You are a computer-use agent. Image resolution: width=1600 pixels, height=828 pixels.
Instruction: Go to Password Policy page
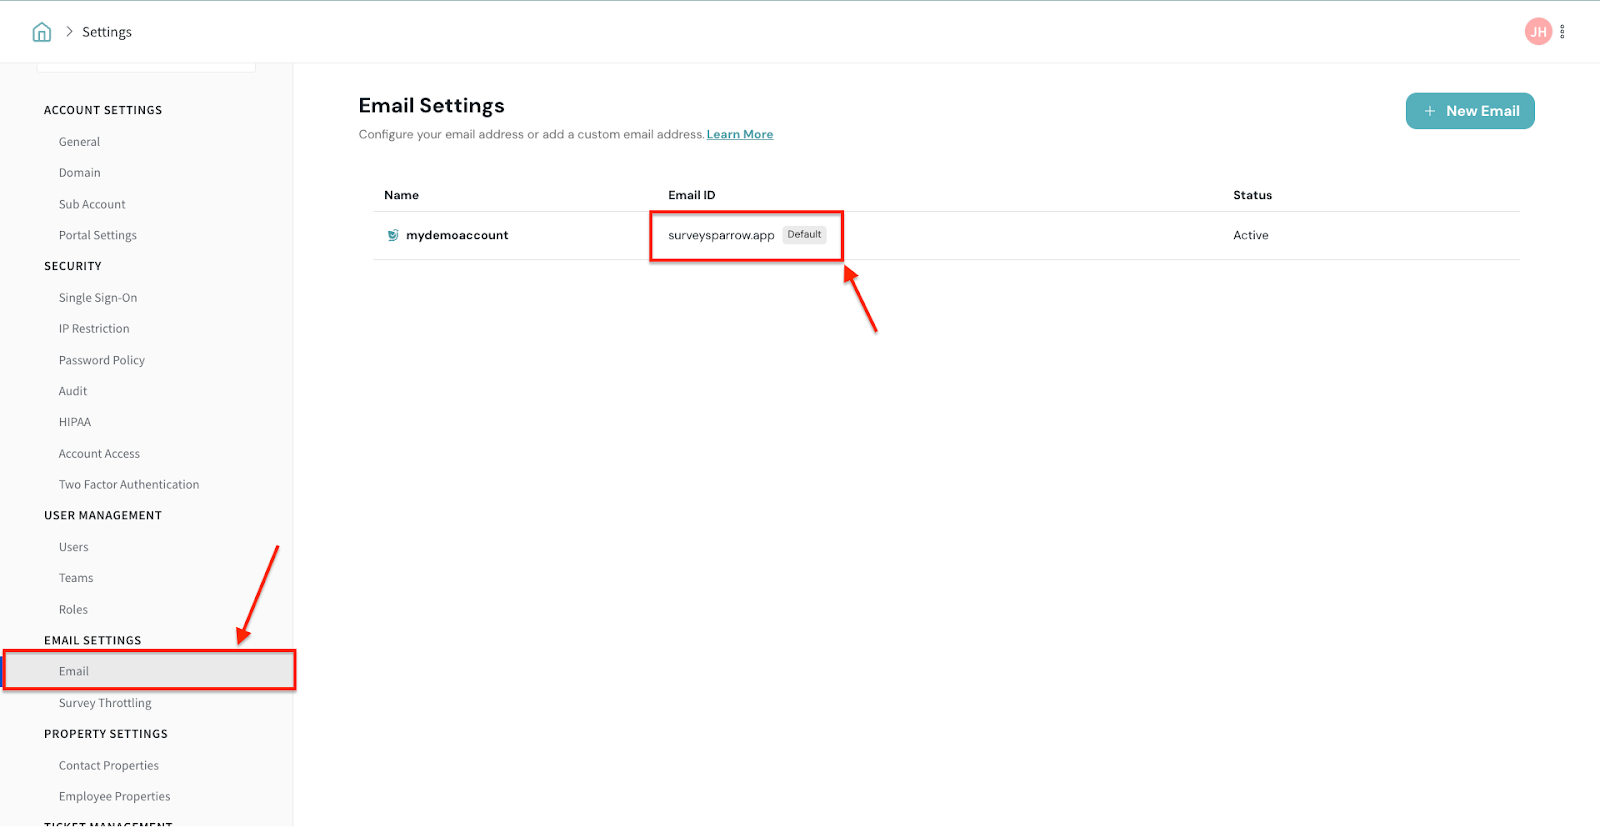(101, 360)
